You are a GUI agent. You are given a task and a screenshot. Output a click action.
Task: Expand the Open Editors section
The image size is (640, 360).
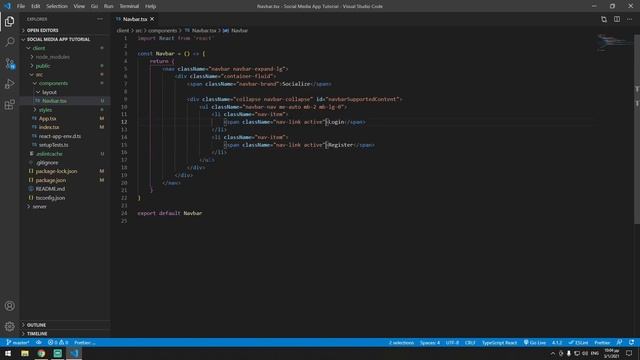42,30
